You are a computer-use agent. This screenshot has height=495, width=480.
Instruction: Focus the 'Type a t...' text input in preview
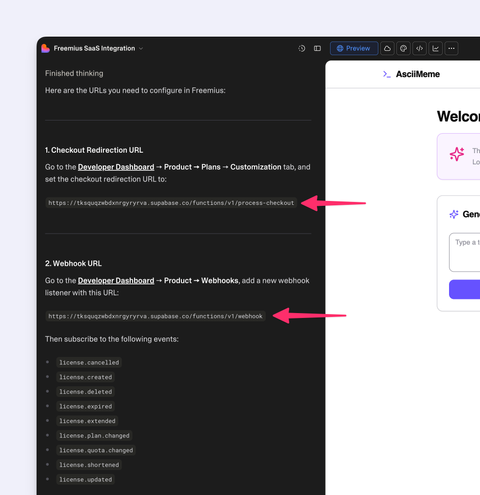[x=465, y=252]
